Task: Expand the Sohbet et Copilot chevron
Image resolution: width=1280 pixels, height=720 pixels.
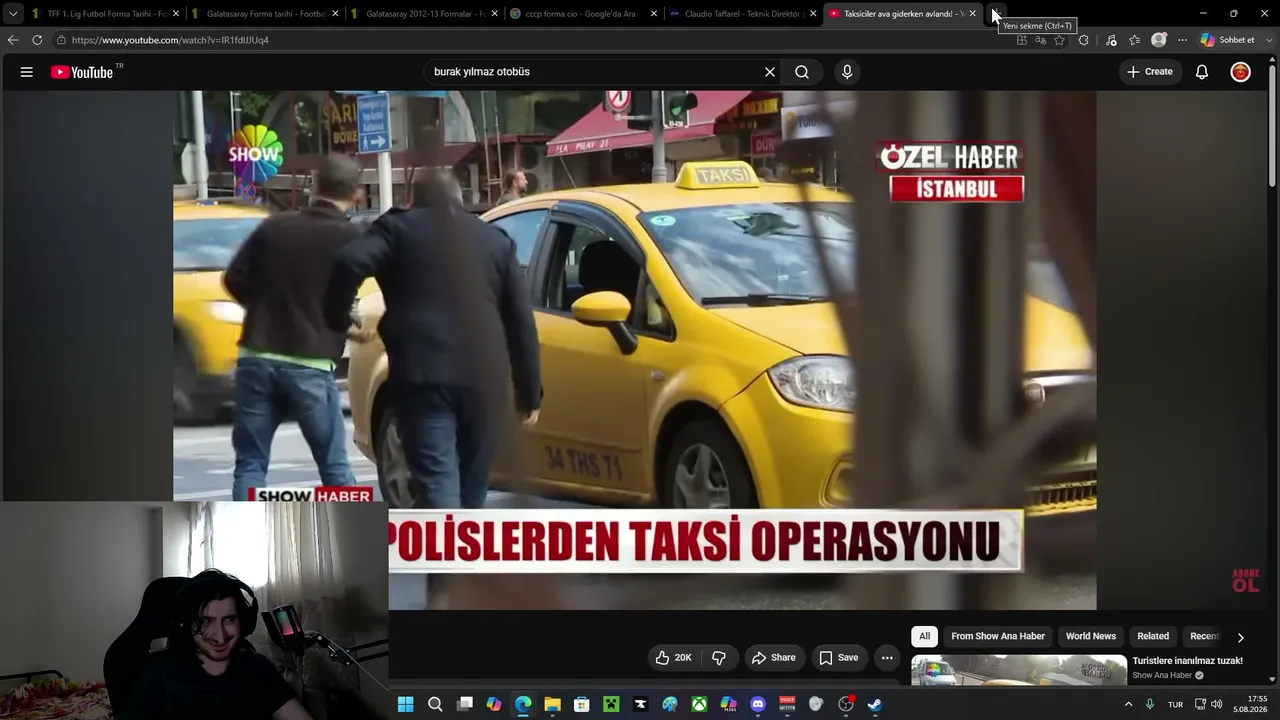Action: click(1268, 40)
